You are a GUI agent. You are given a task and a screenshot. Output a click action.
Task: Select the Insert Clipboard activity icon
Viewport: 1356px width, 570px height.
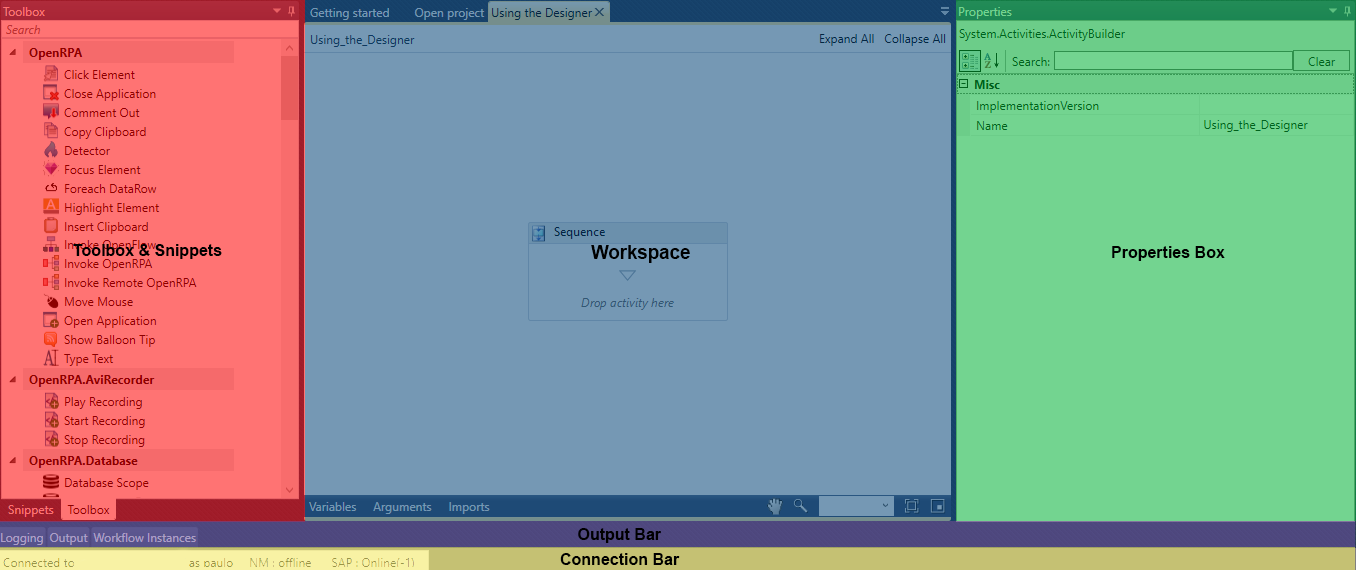pos(51,226)
